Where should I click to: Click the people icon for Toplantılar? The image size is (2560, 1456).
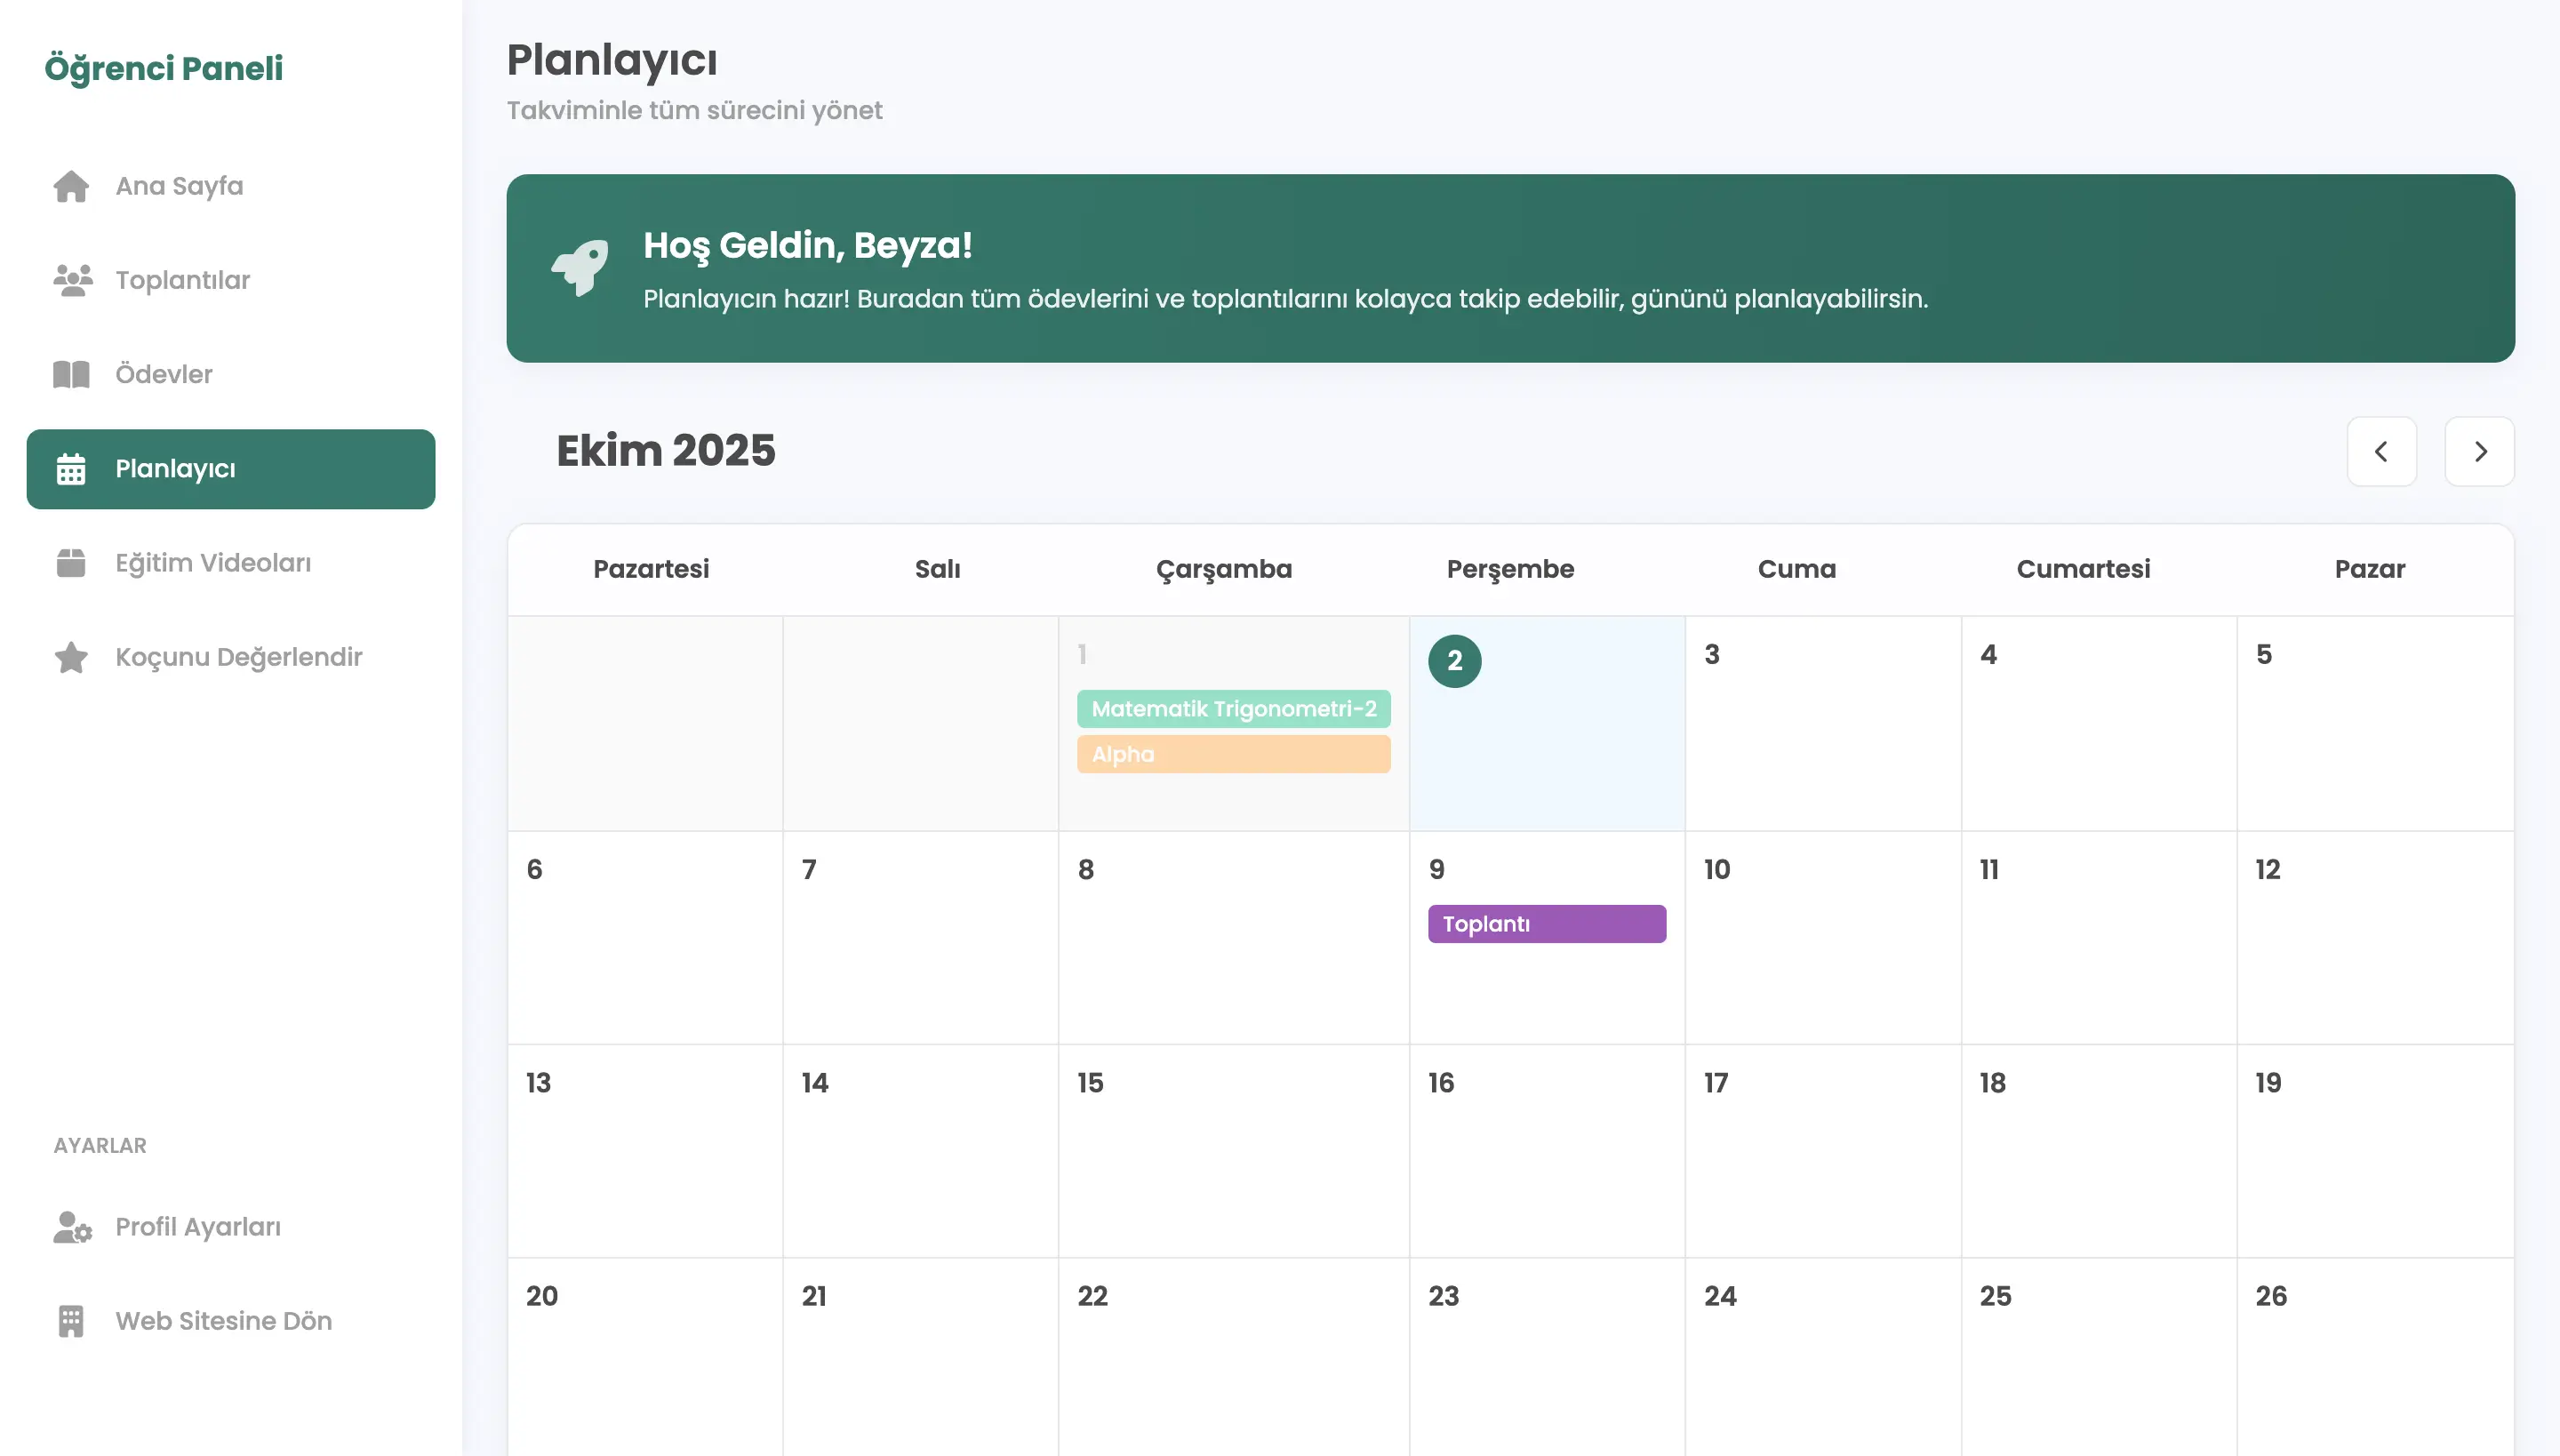[x=72, y=280]
